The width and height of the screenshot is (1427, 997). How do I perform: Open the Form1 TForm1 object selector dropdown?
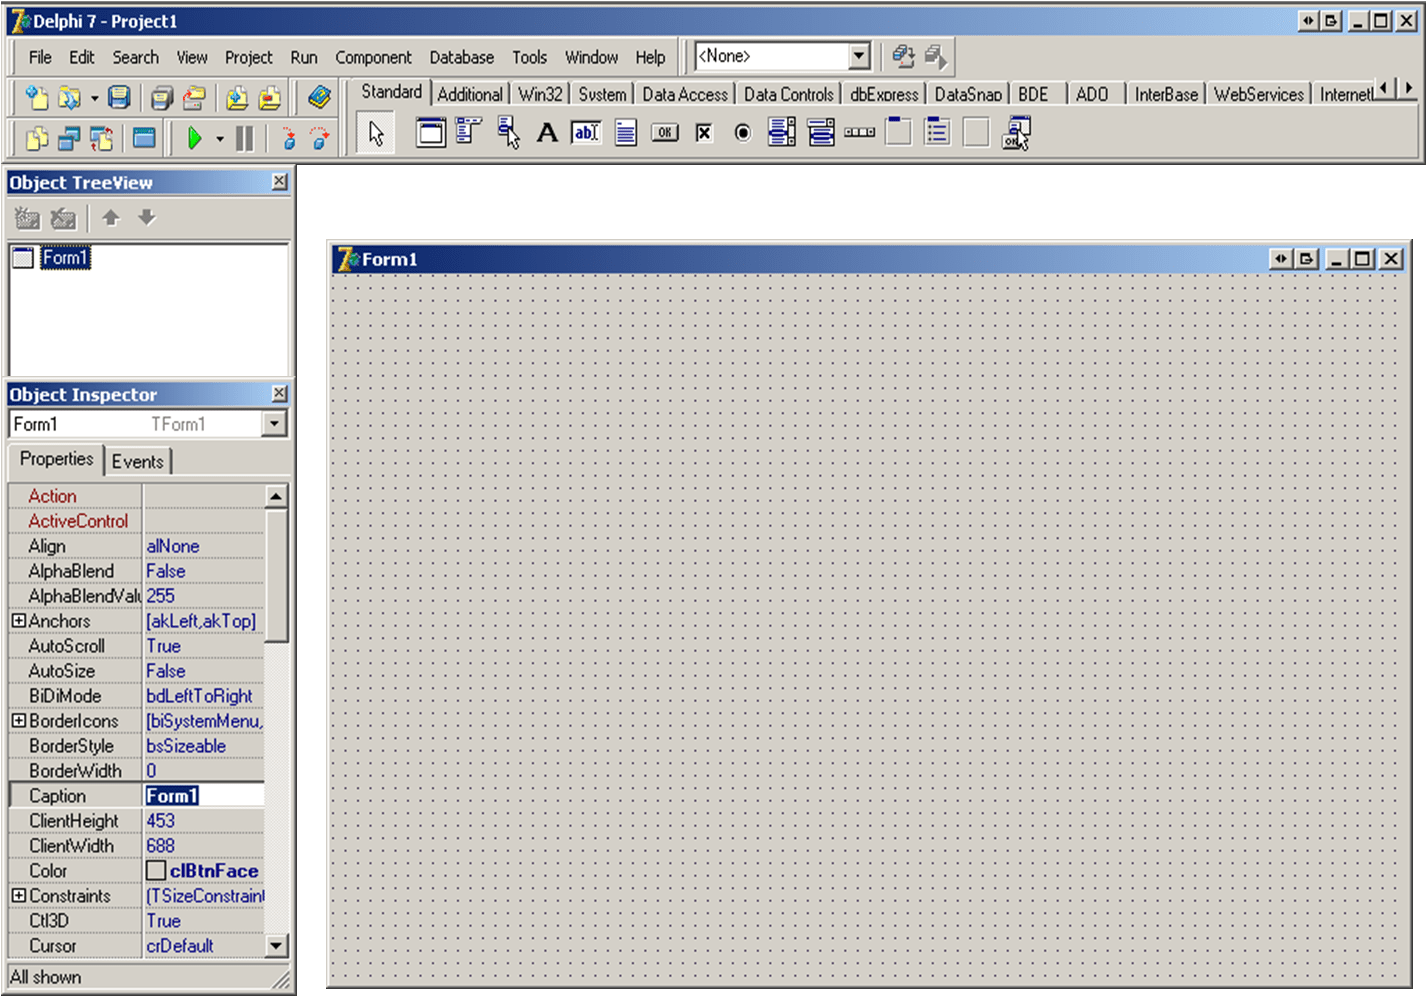(275, 424)
